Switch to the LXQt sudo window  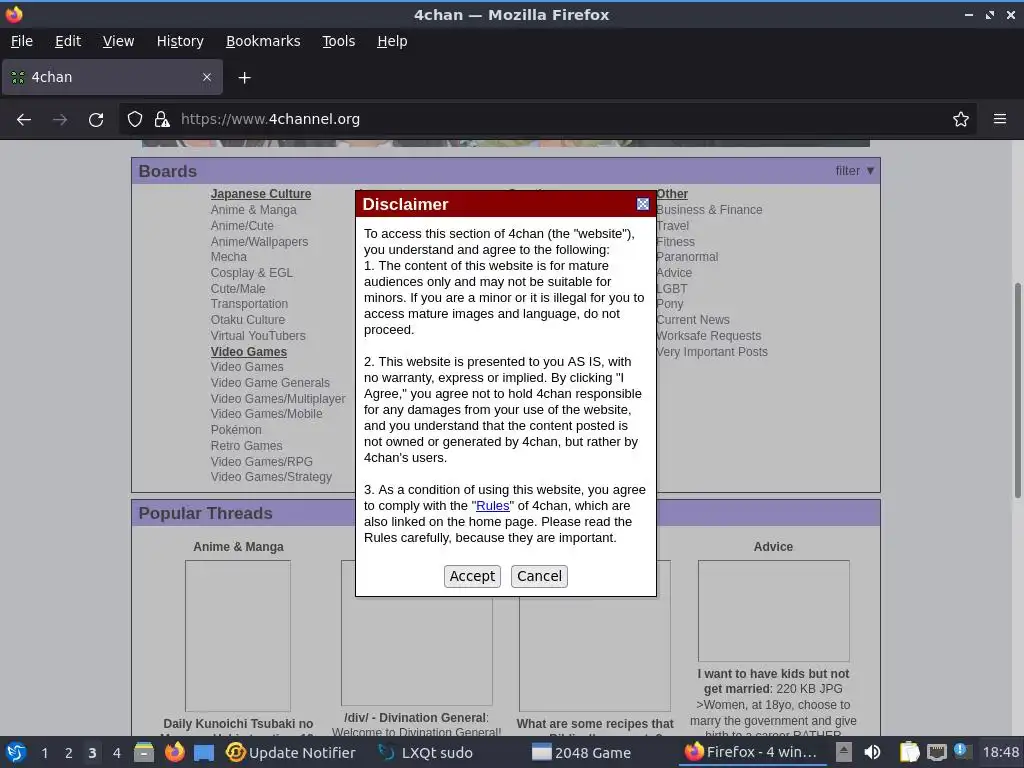[x=426, y=752]
